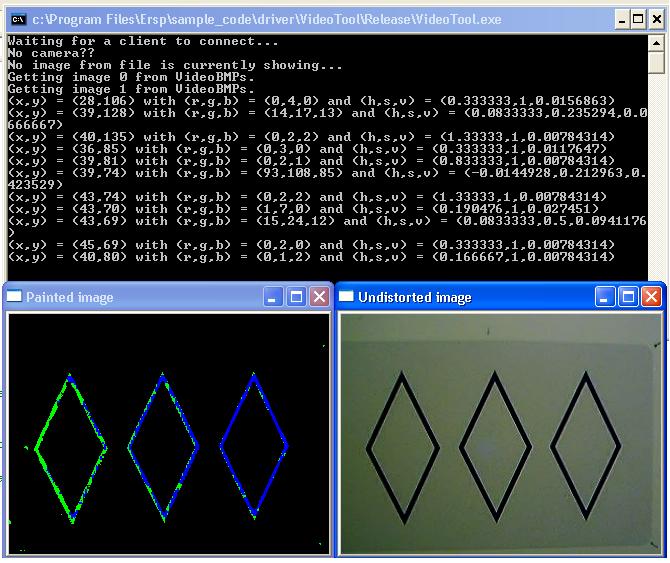Click the Undistorted image title bar text
Screen dimensions: 670x563
coord(415,297)
